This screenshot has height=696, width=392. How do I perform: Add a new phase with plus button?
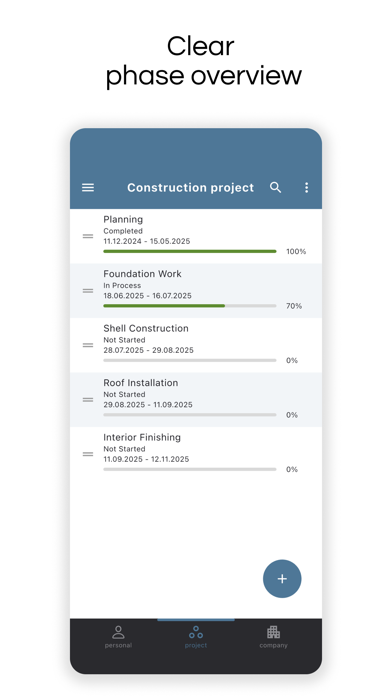282,579
